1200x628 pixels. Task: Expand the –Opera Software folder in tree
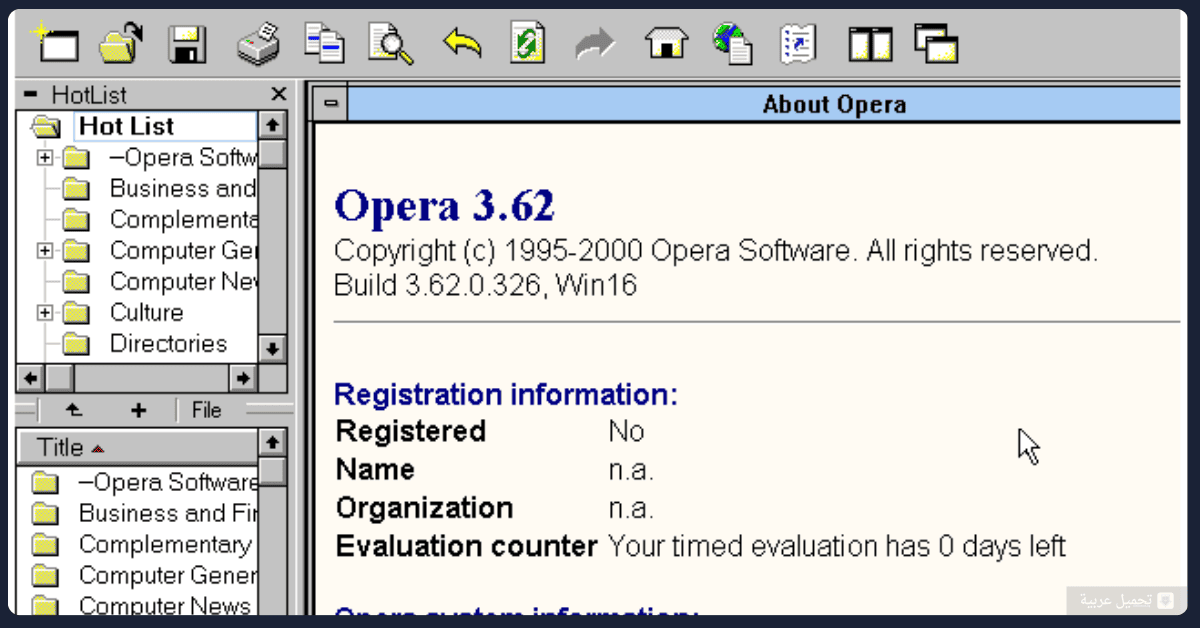[44, 158]
